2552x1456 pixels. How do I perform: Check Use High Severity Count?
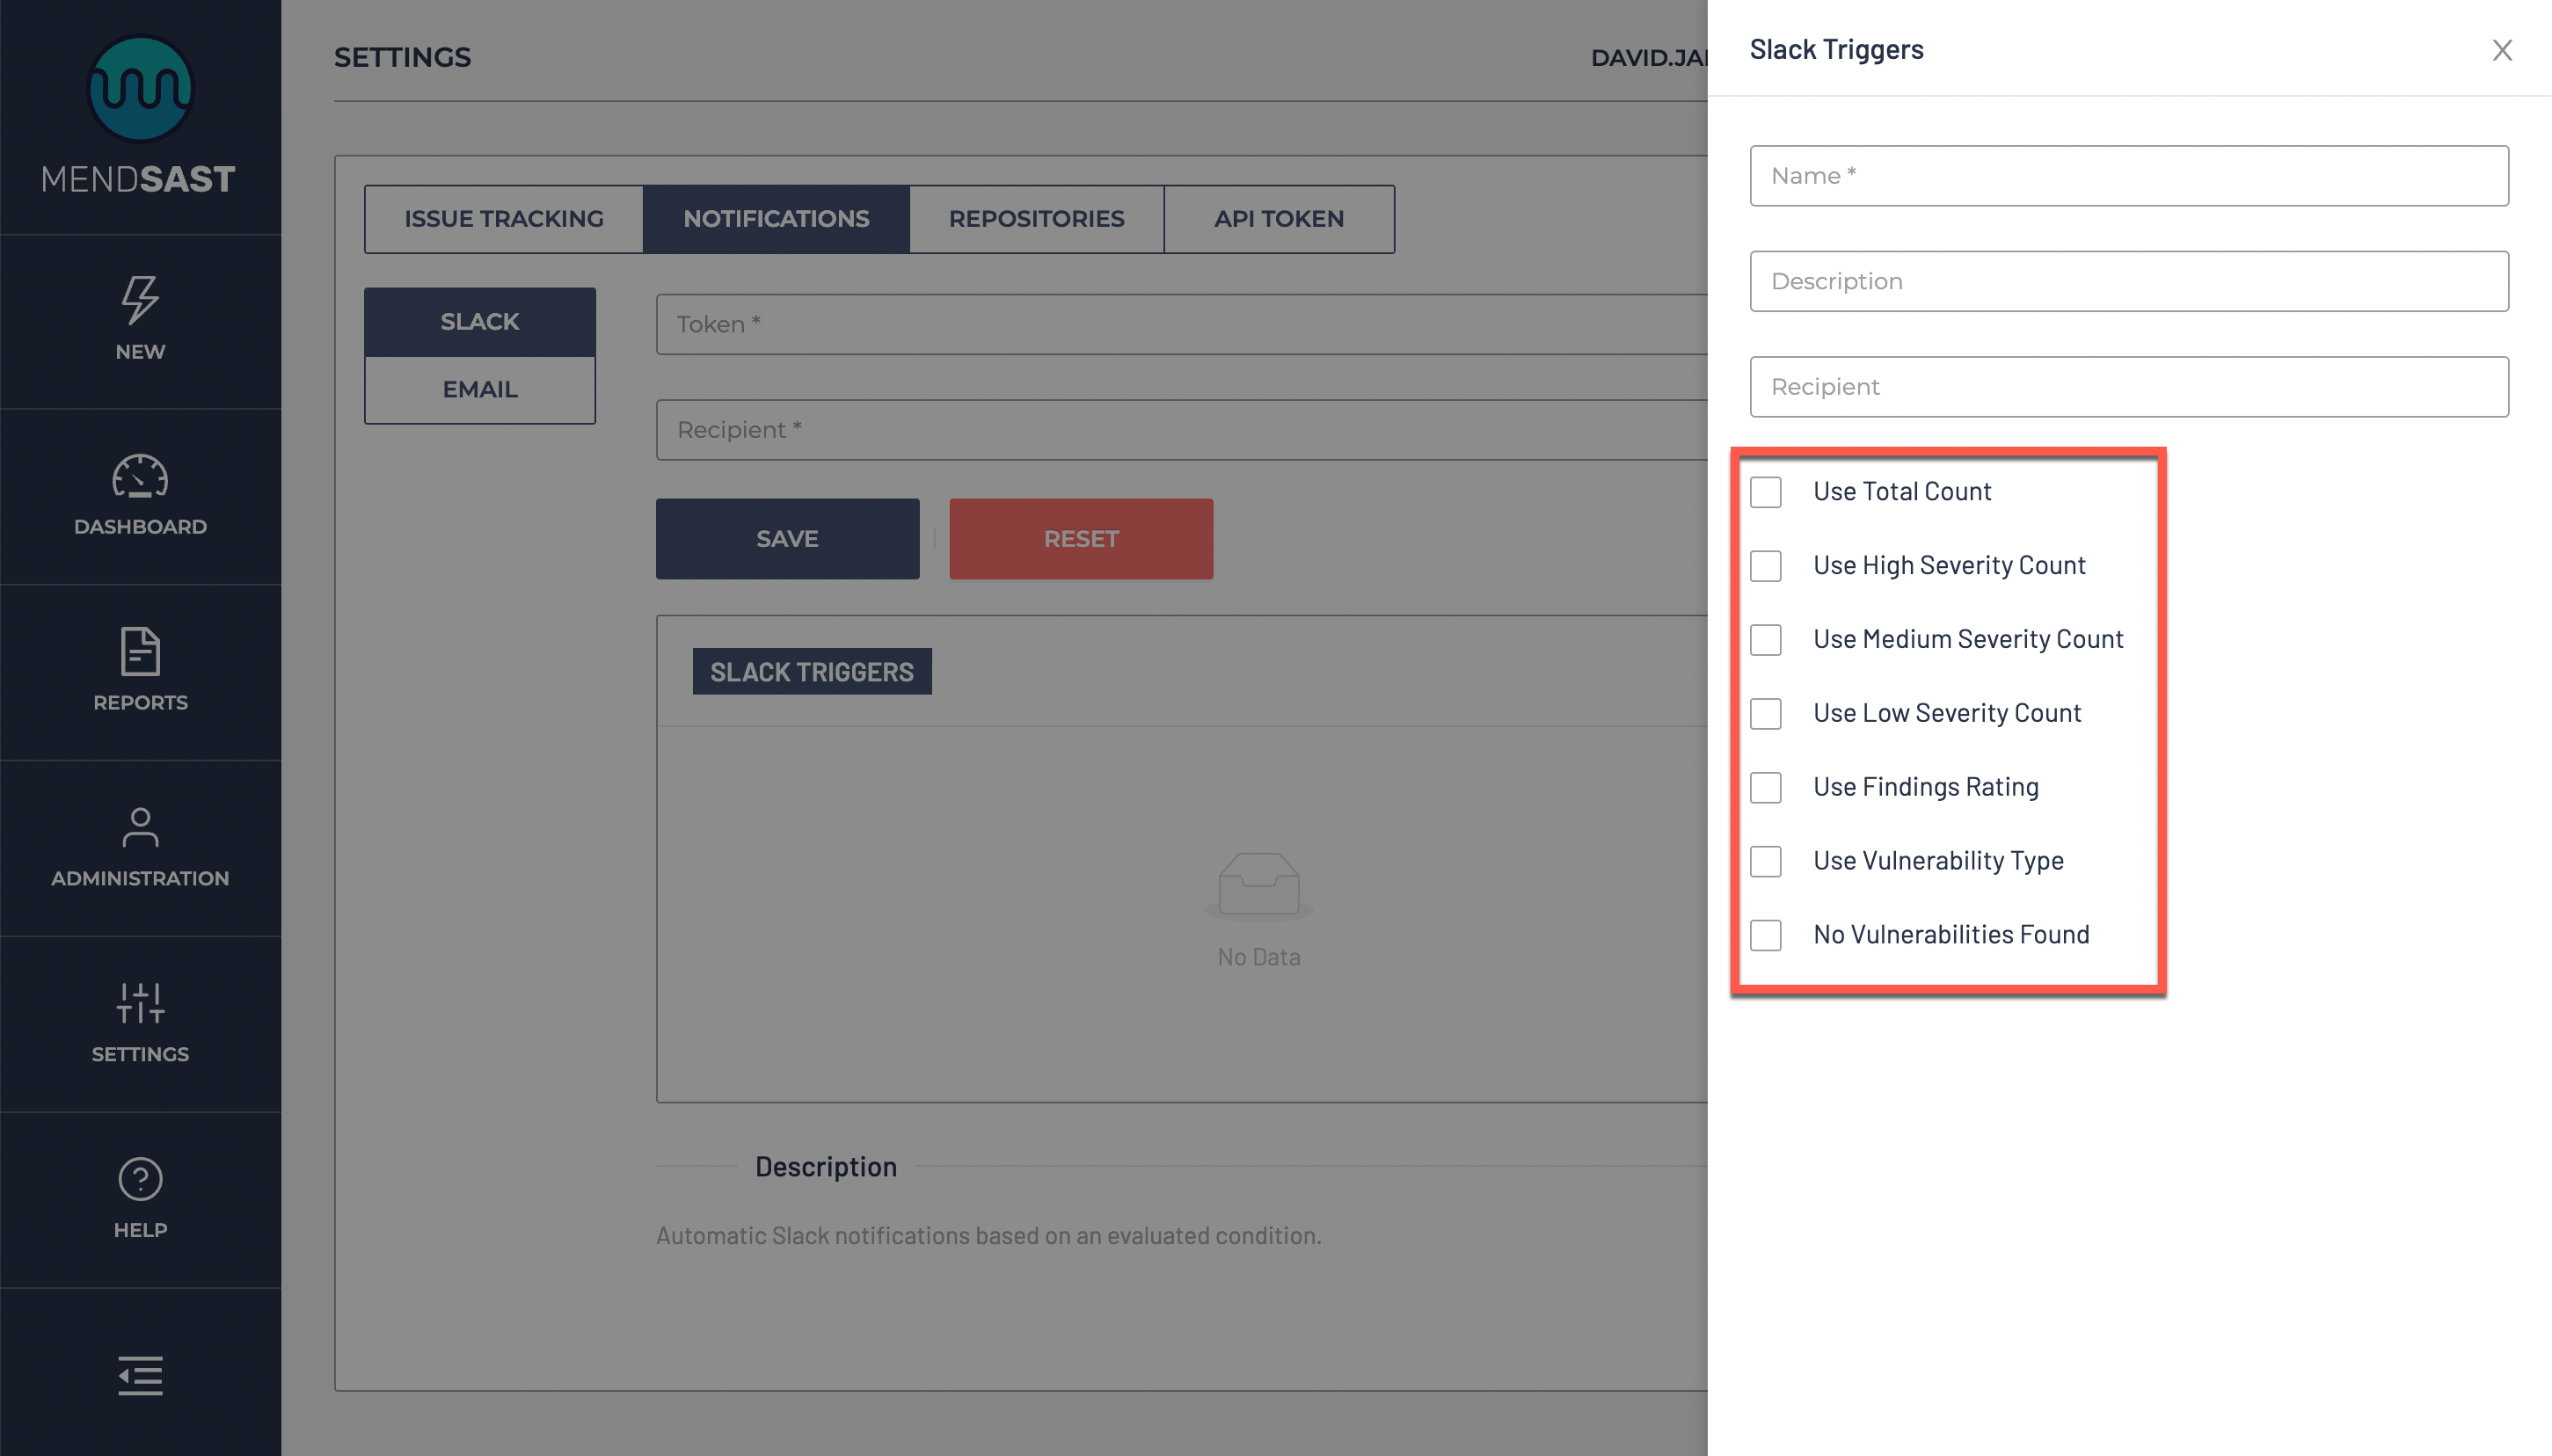point(1766,566)
